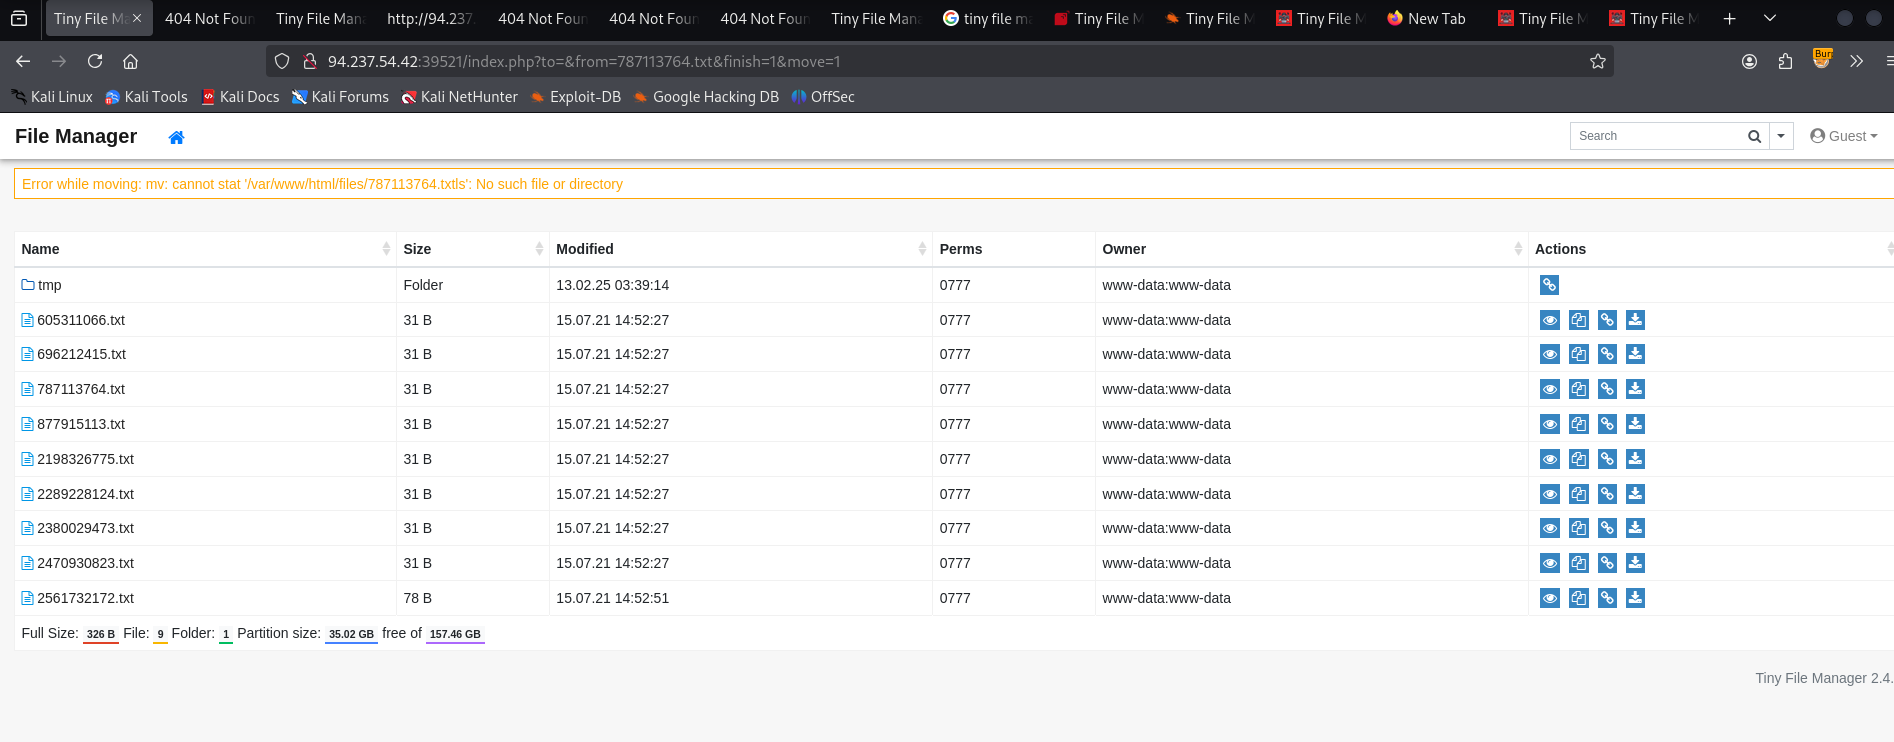Download file 2561732172.txt

(x=1635, y=598)
